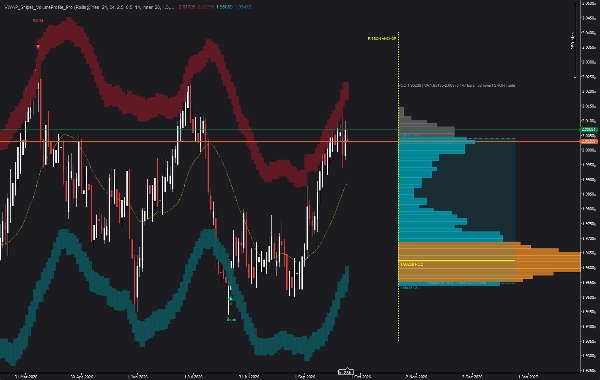Click the boxed date label on the time axis
This screenshot has height=380, width=600.
[x=346, y=372]
